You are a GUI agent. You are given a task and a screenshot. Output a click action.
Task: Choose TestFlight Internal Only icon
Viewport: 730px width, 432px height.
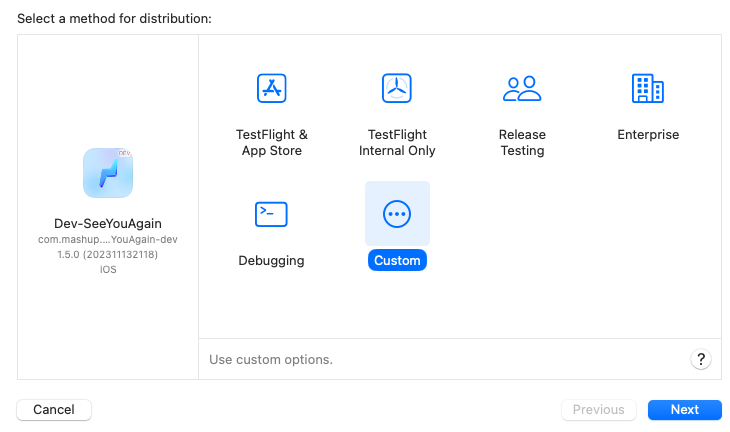pos(397,88)
